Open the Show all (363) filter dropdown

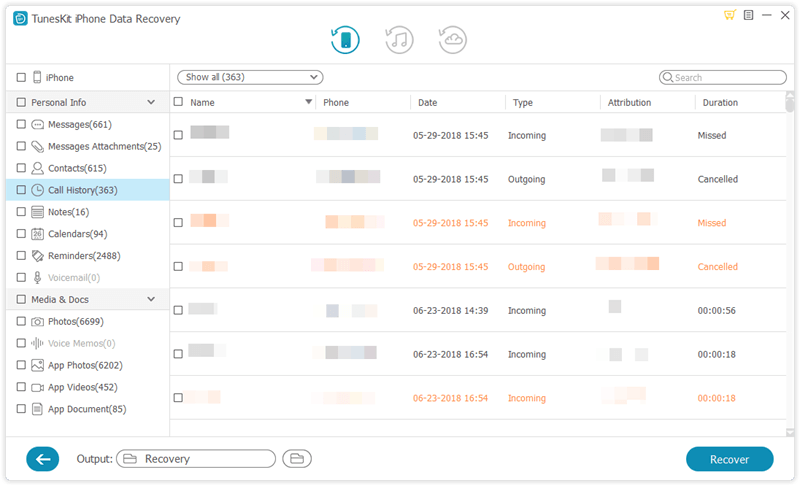[250, 78]
